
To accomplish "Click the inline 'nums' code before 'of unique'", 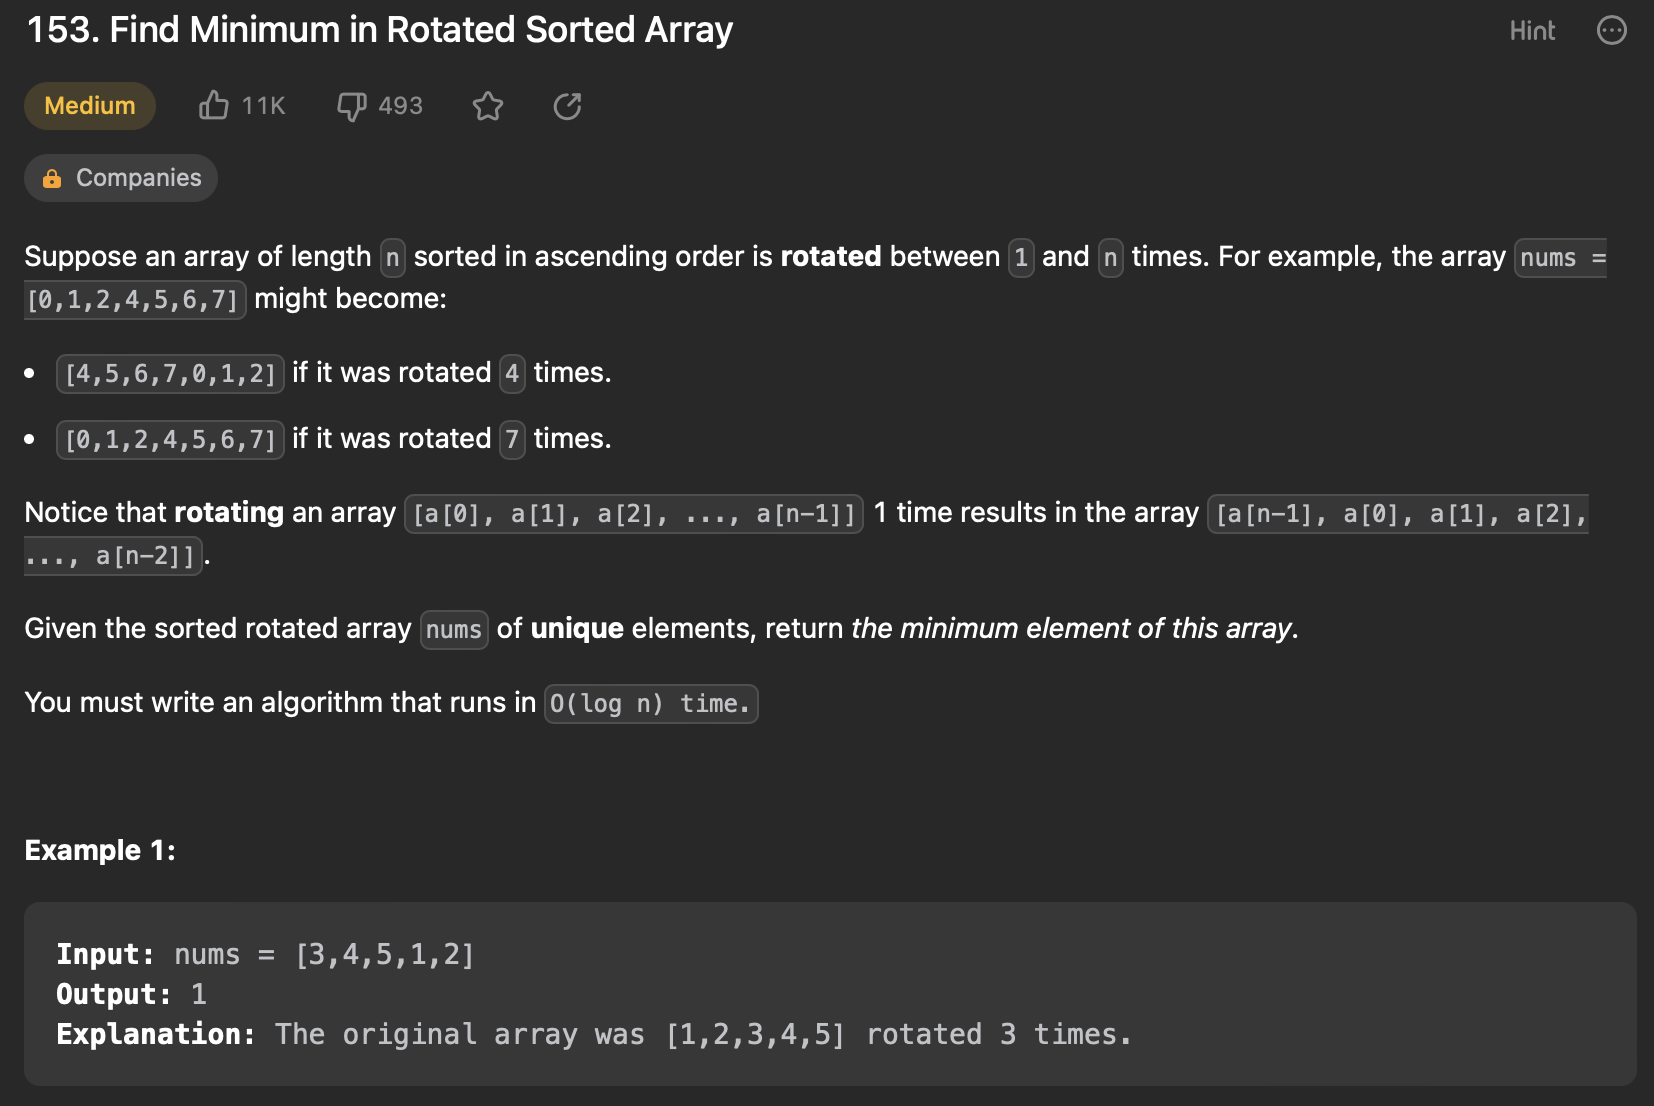I will tap(454, 630).
